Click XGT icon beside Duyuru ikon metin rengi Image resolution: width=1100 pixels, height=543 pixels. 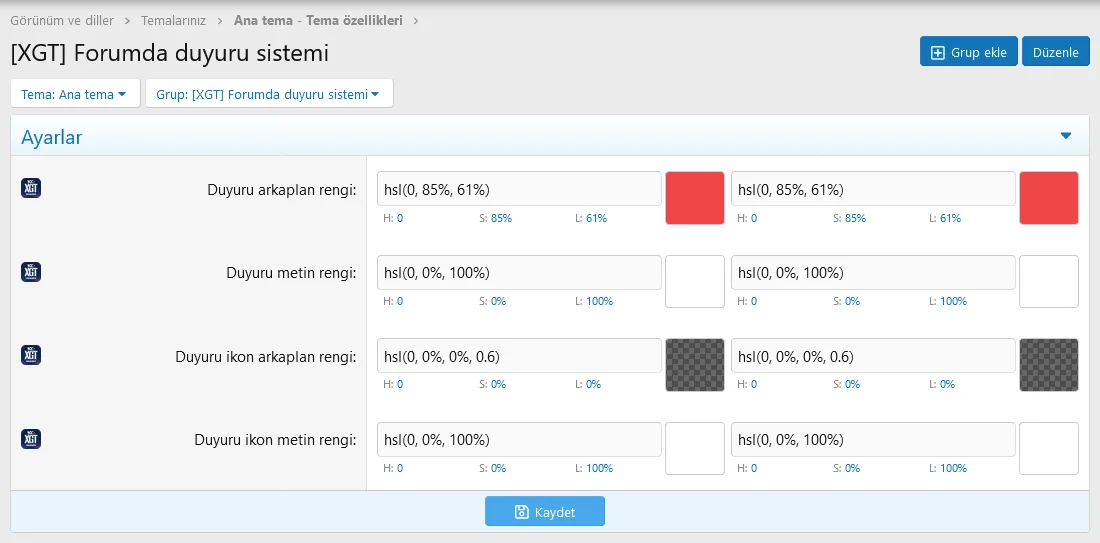(31, 438)
